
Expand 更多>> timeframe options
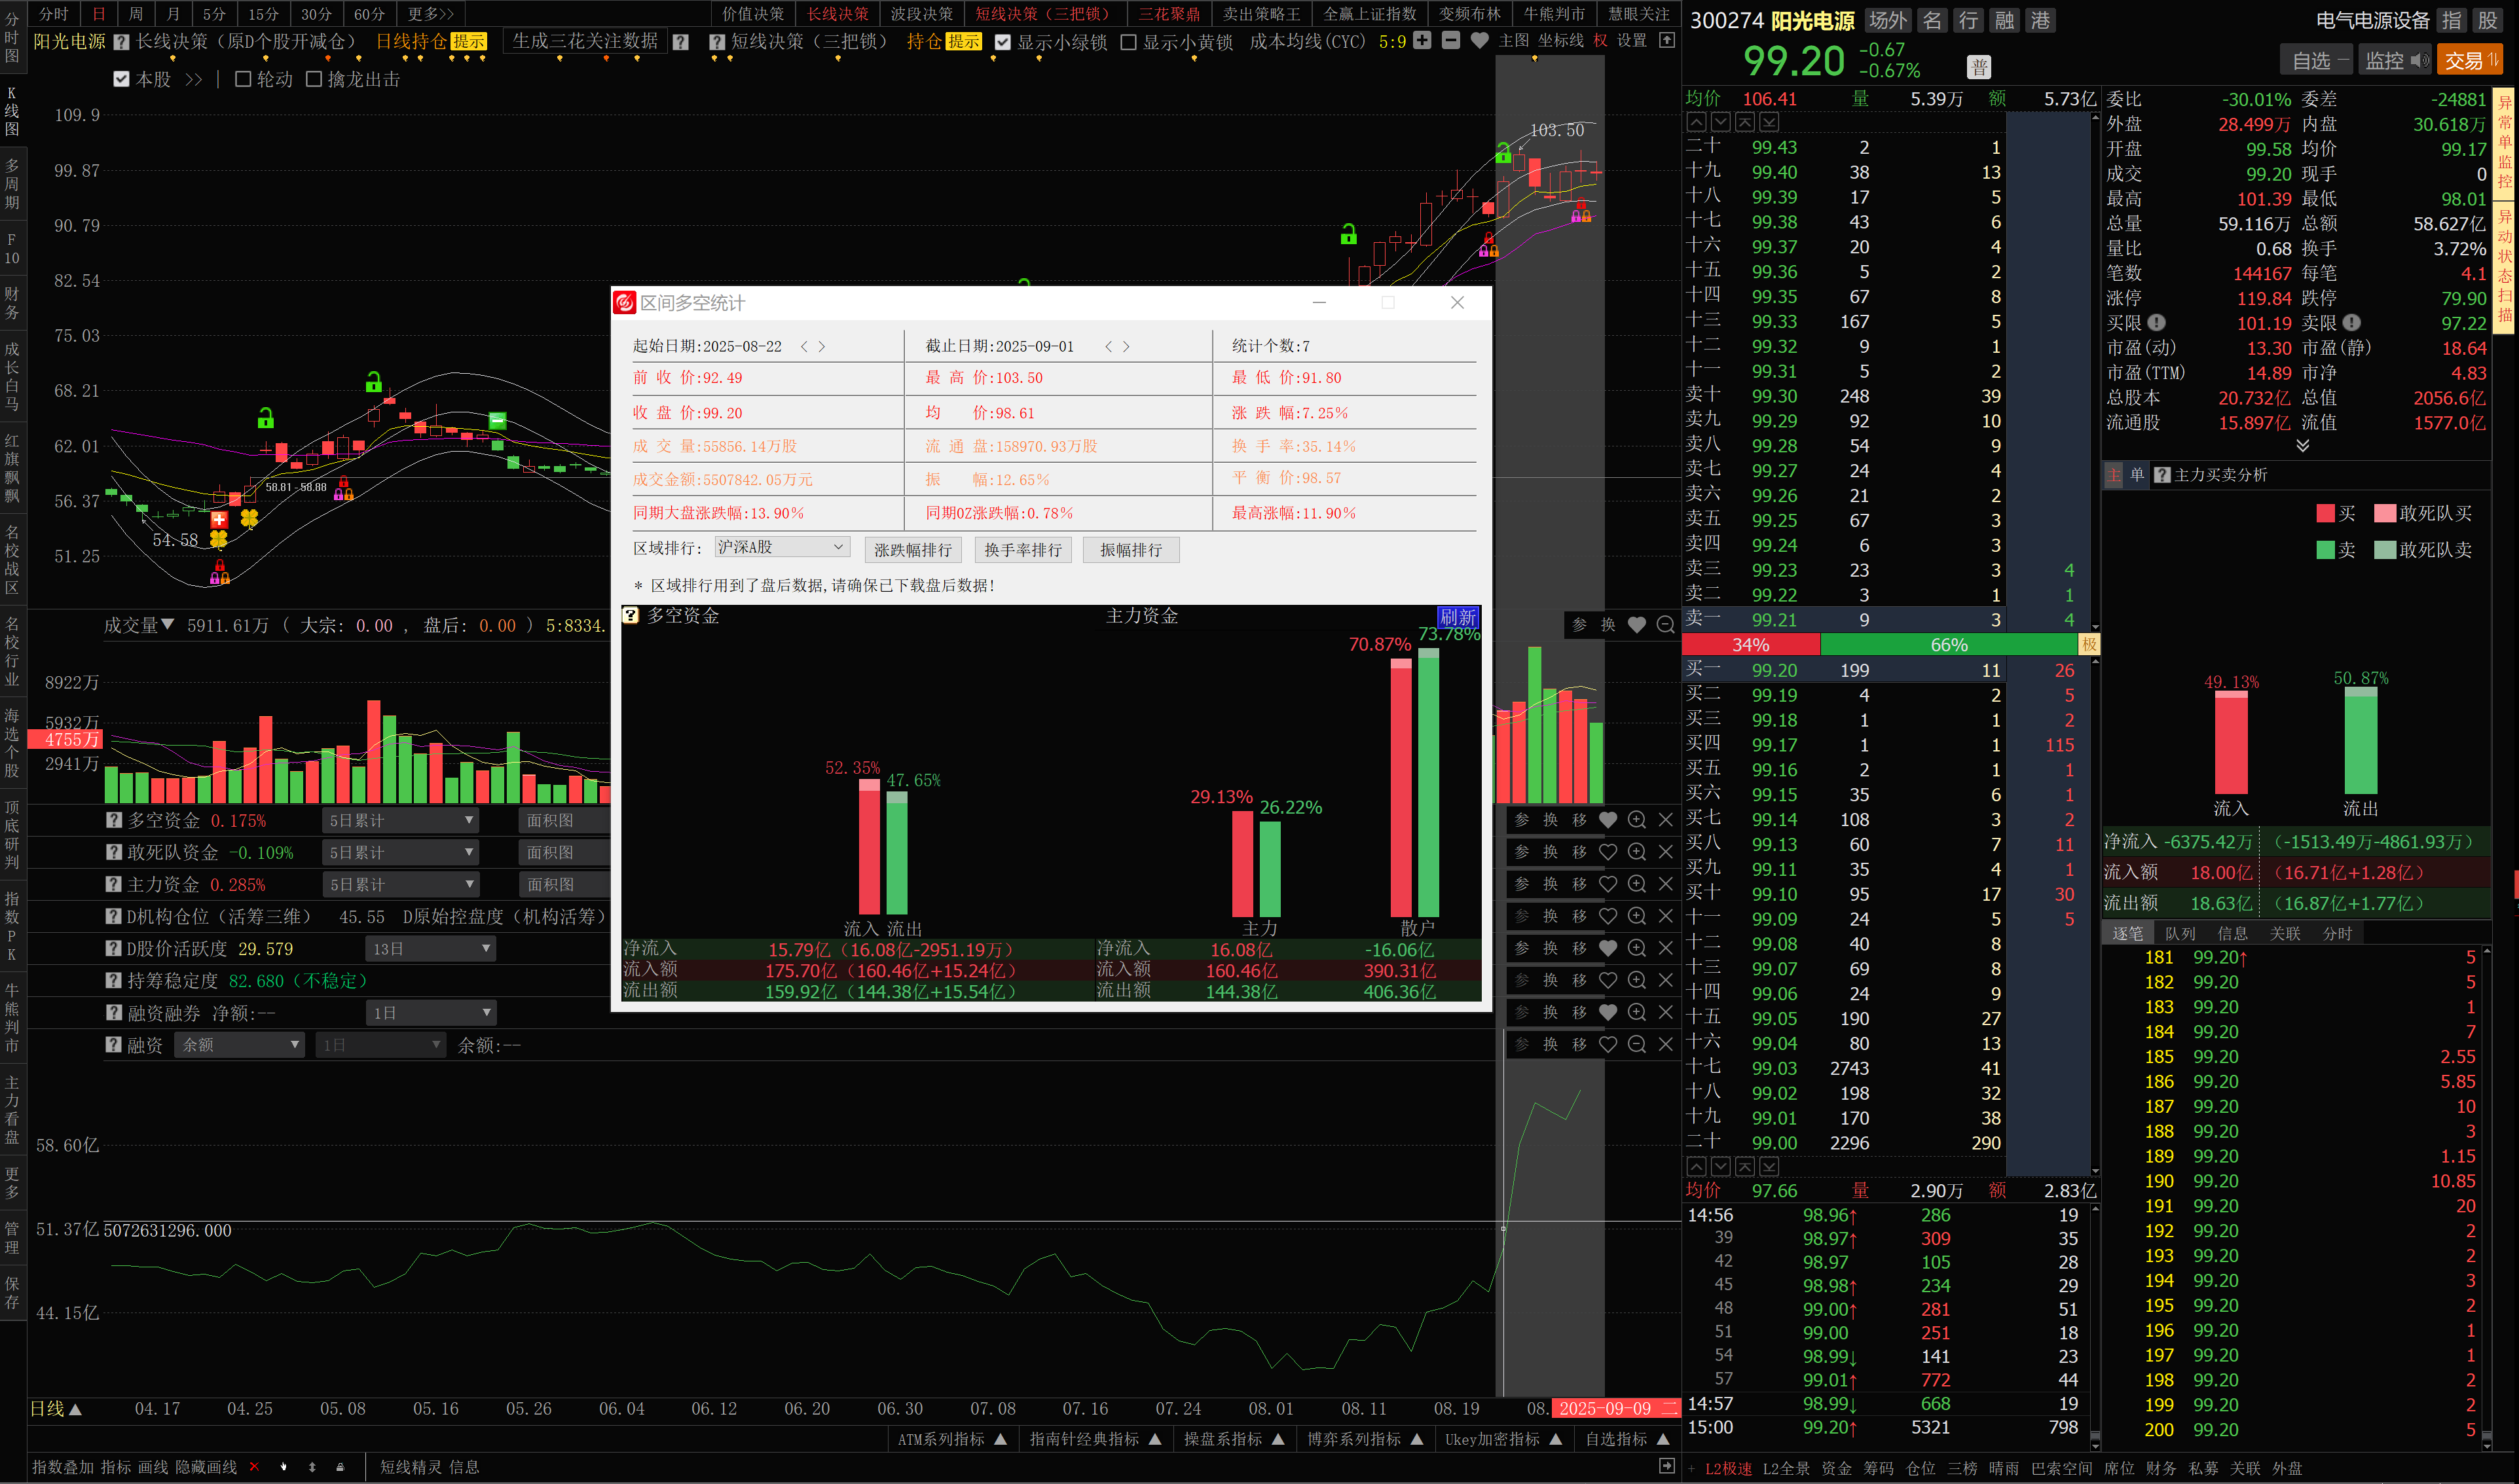coord(430,14)
